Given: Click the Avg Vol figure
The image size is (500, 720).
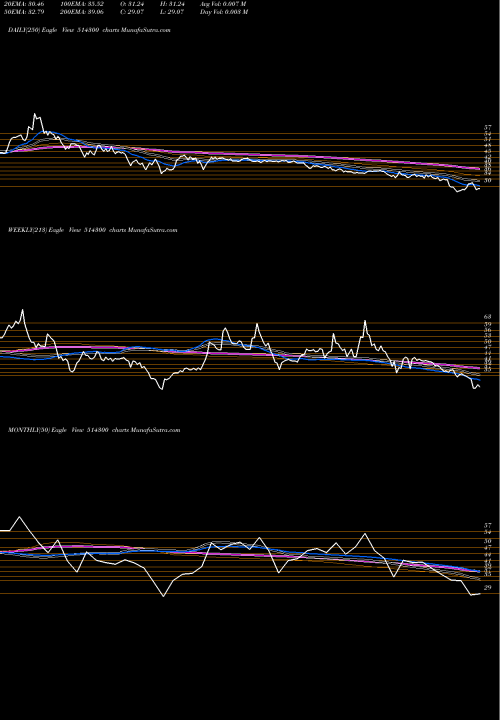Looking at the screenshot, I should pos(223,4).
